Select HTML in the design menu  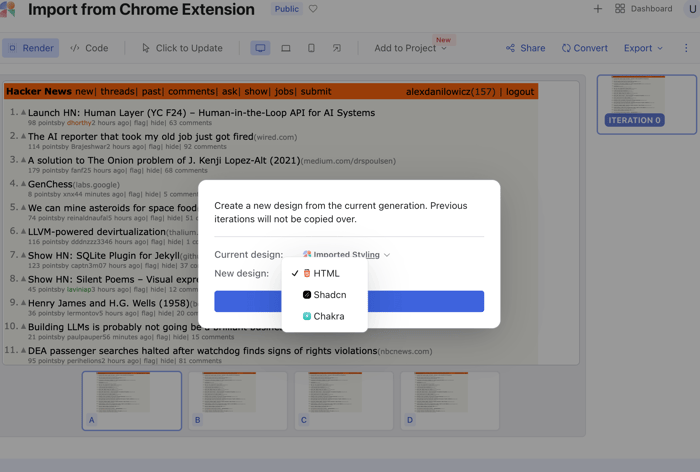point(325,273)
